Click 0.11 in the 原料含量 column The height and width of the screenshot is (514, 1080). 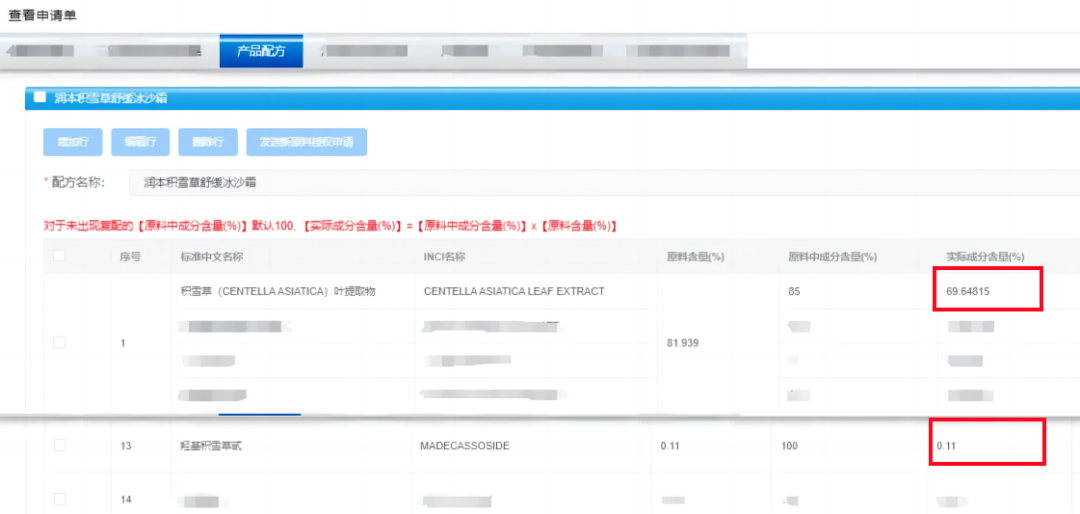[669, 446]
